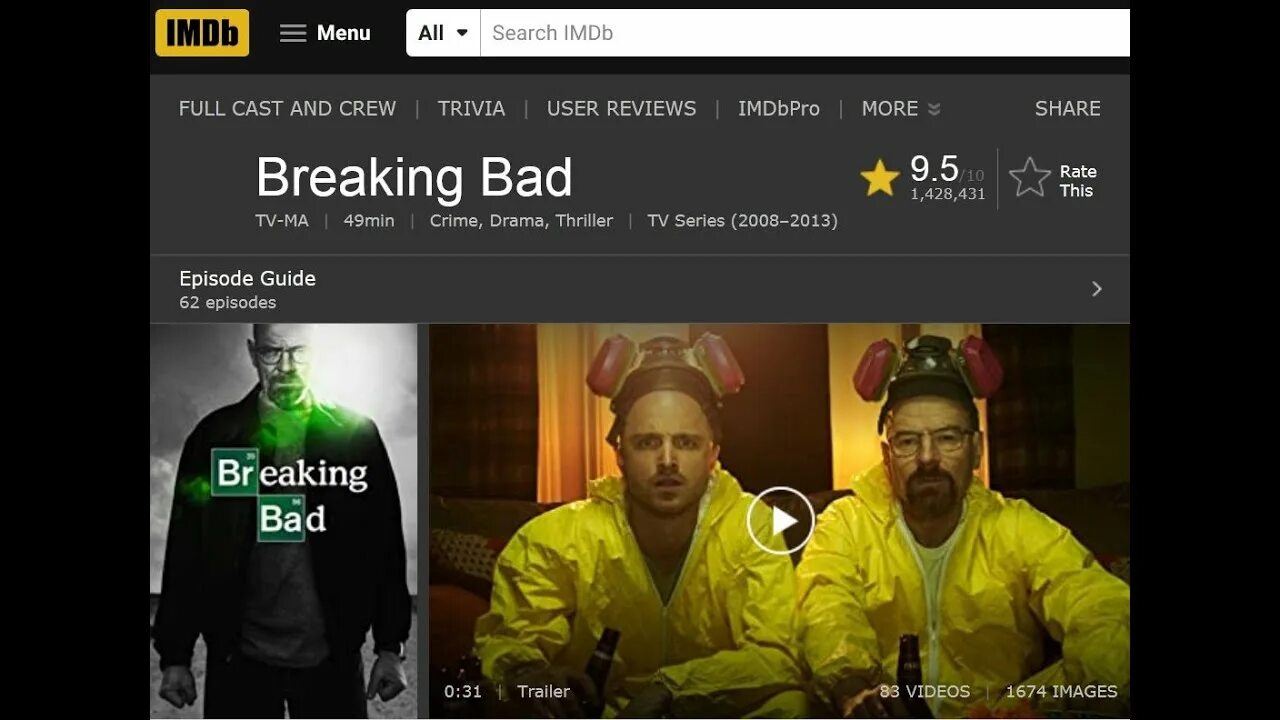The height and width of the screenshot is (720, 1280).
Task: Expand the MORE dropdown menu
Action: (901, 108)
